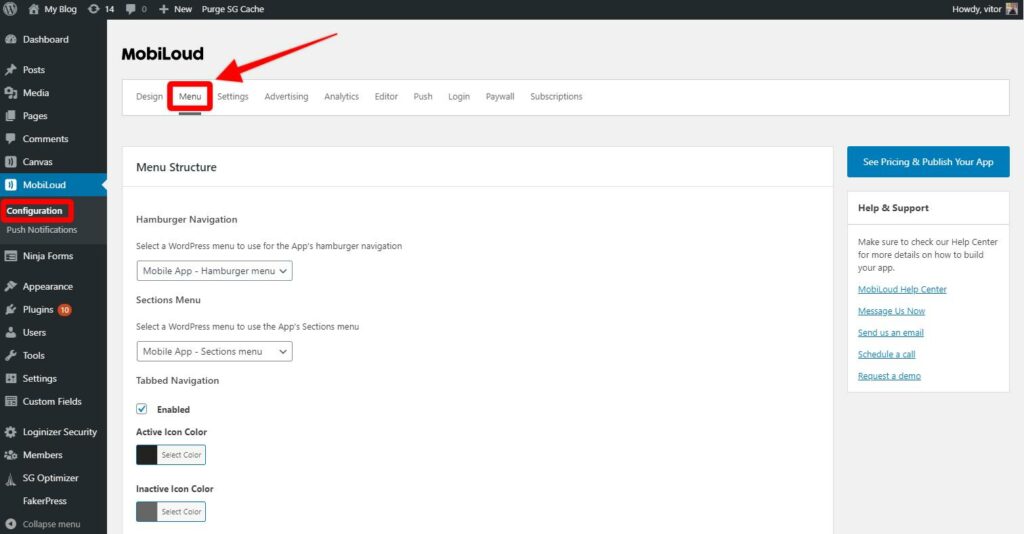The width and height of the screenshot is (1024, 534).
Task: Click the Dashboard gauge icon
Action: click(10, 39)
